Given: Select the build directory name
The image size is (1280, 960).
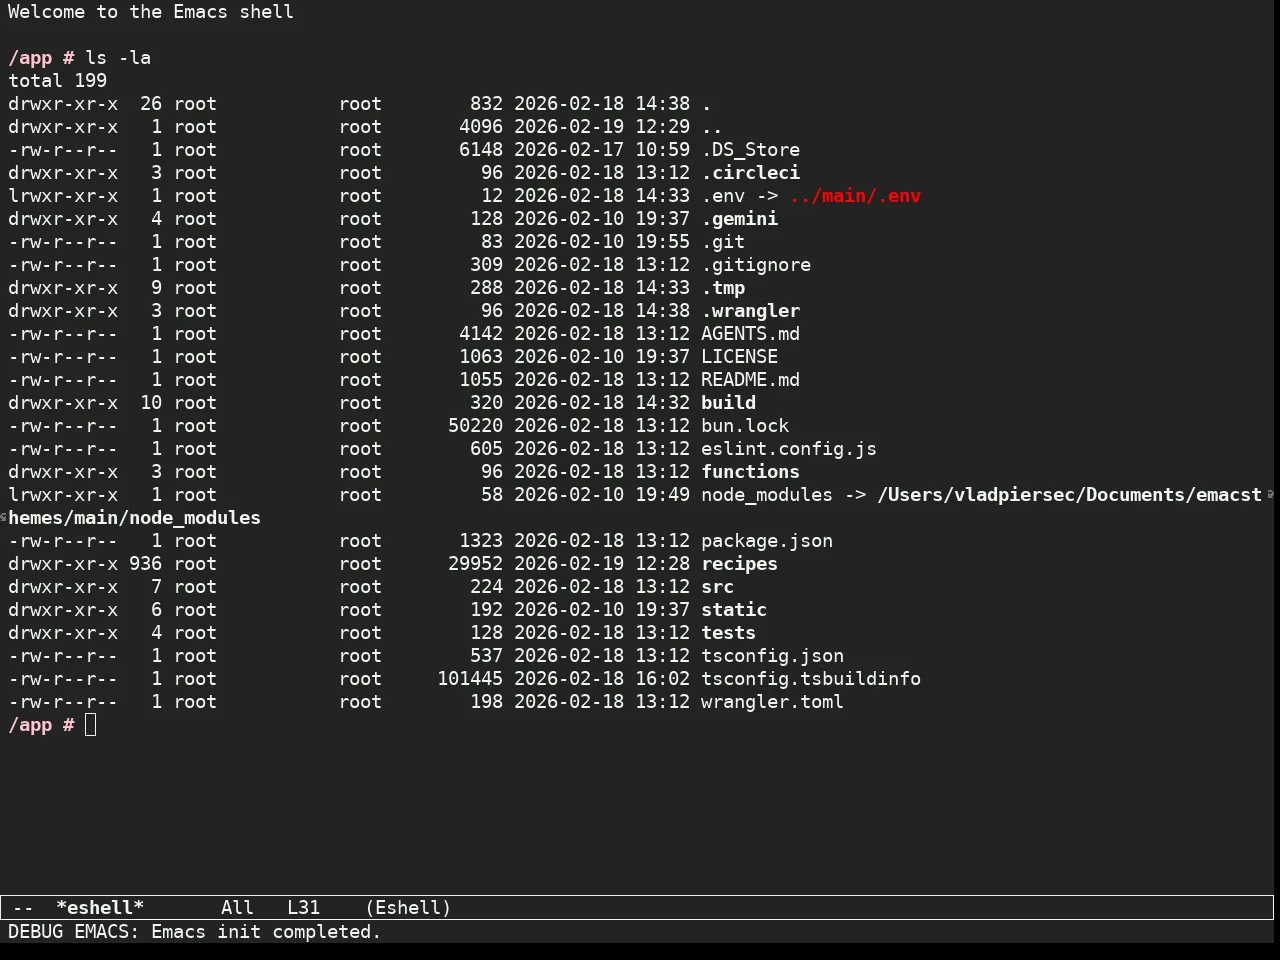Looking at the screenshot, I should (x=728, y=403).
